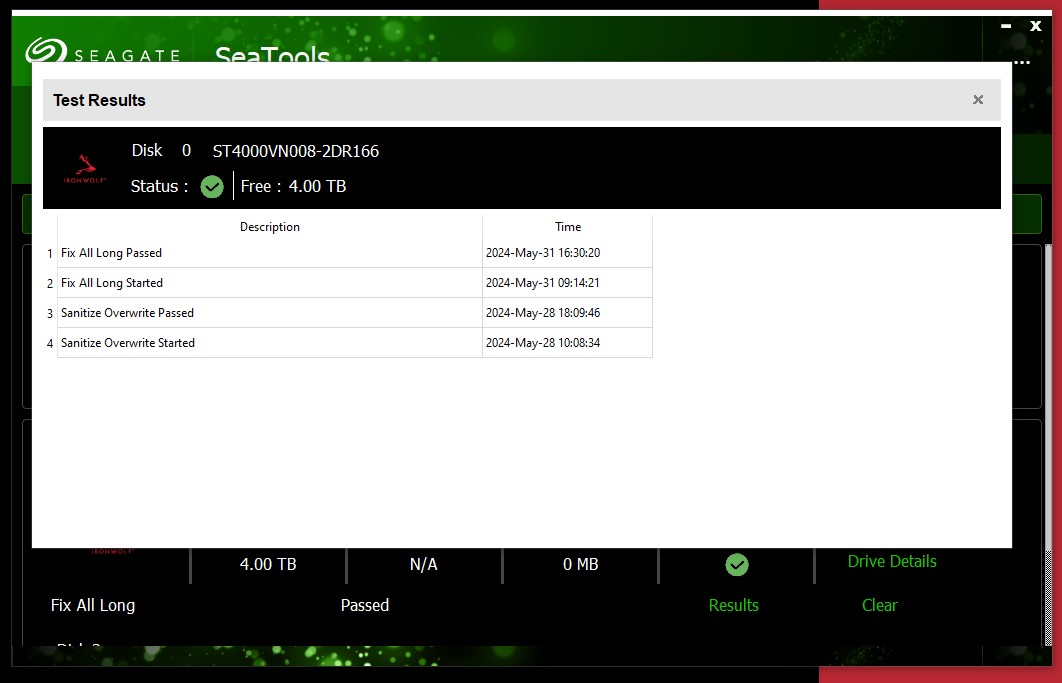Click the Seagate logo in the header
1062x683 pixels.
click(x=102, y=53)
